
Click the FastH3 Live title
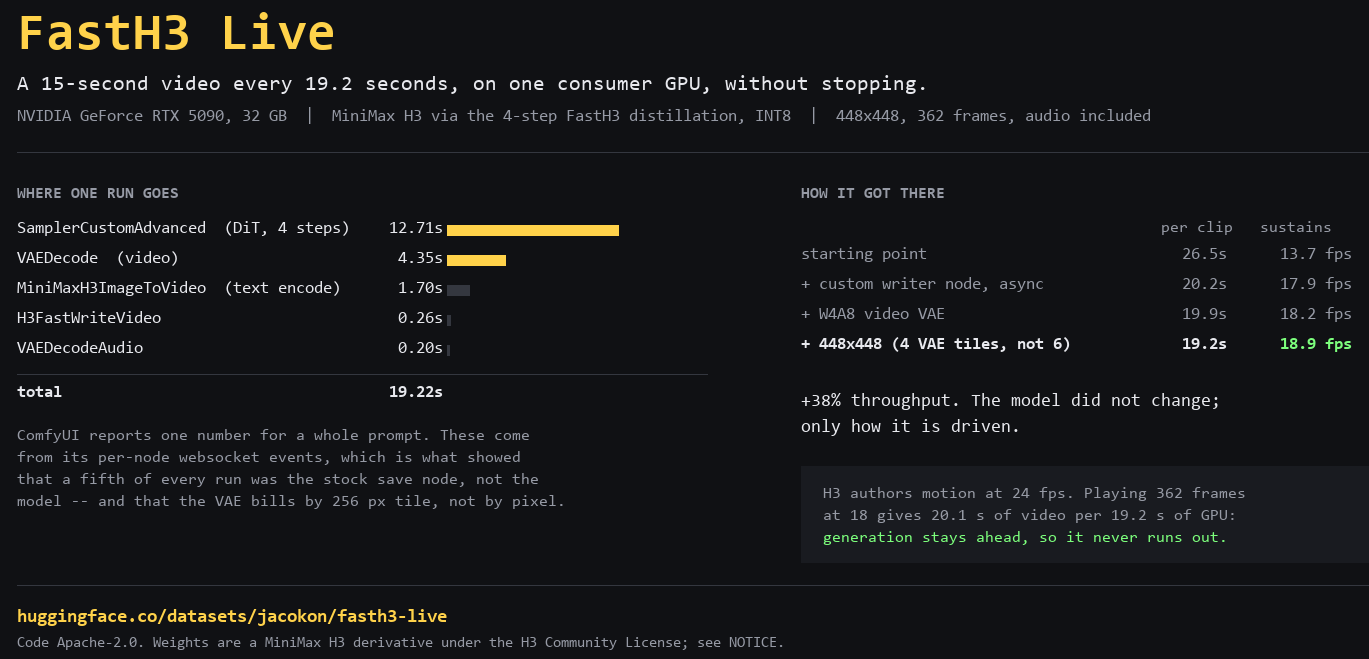[176, 33]
